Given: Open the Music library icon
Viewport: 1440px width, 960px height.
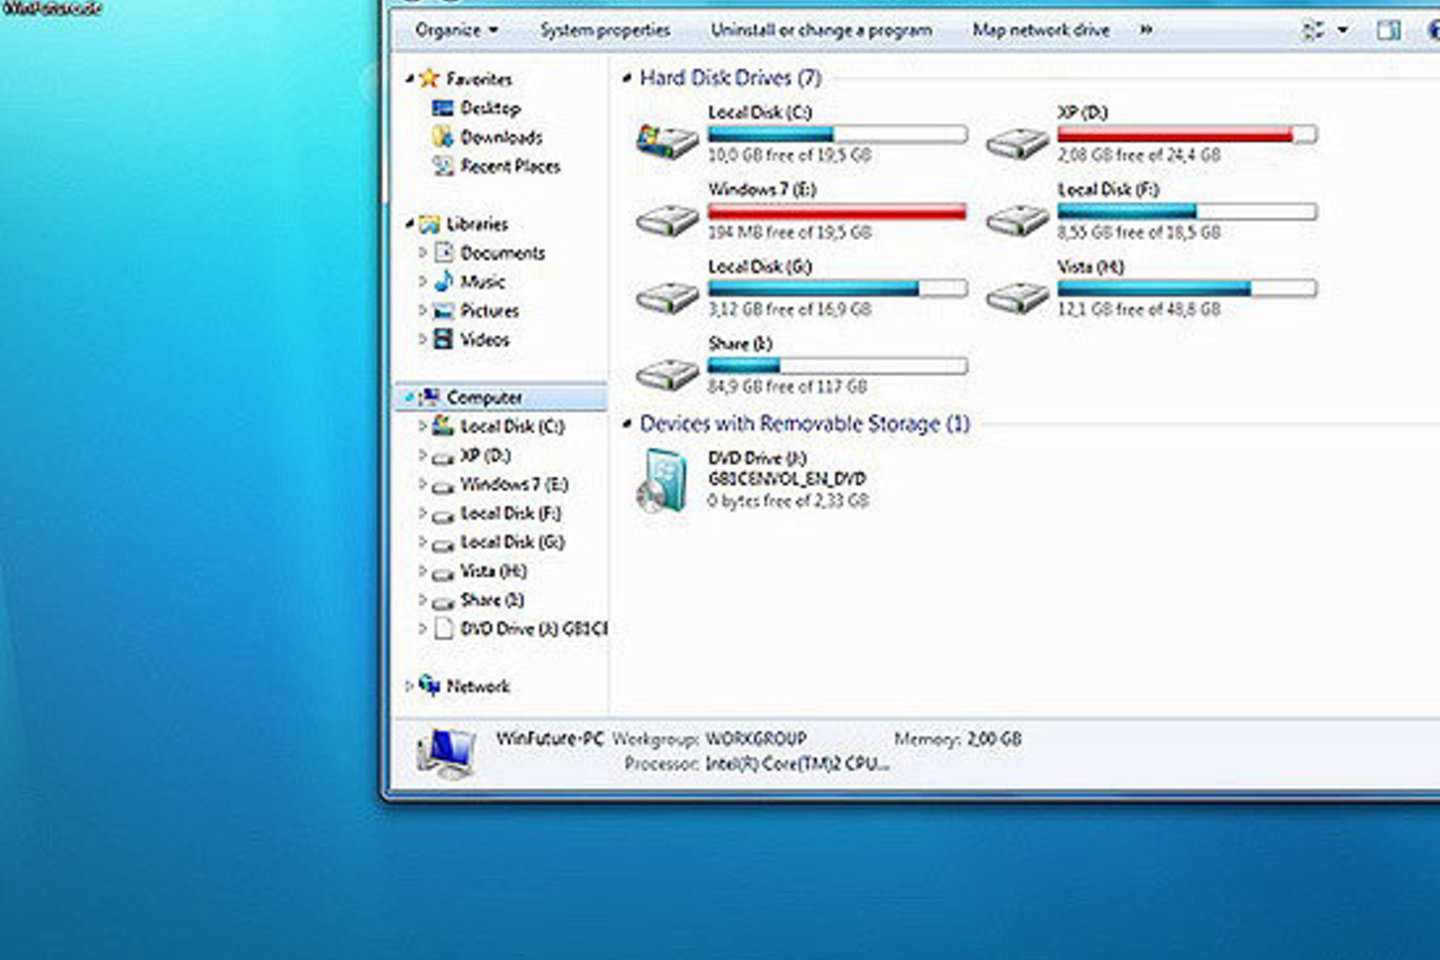Looking at the screenshot, I should pyautogui.click(x=443, y=281).
